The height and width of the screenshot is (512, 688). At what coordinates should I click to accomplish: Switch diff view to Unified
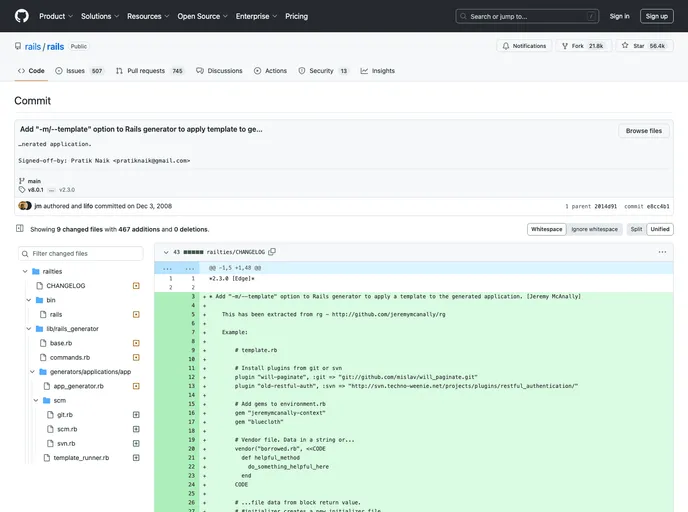(x=659, y=229)
